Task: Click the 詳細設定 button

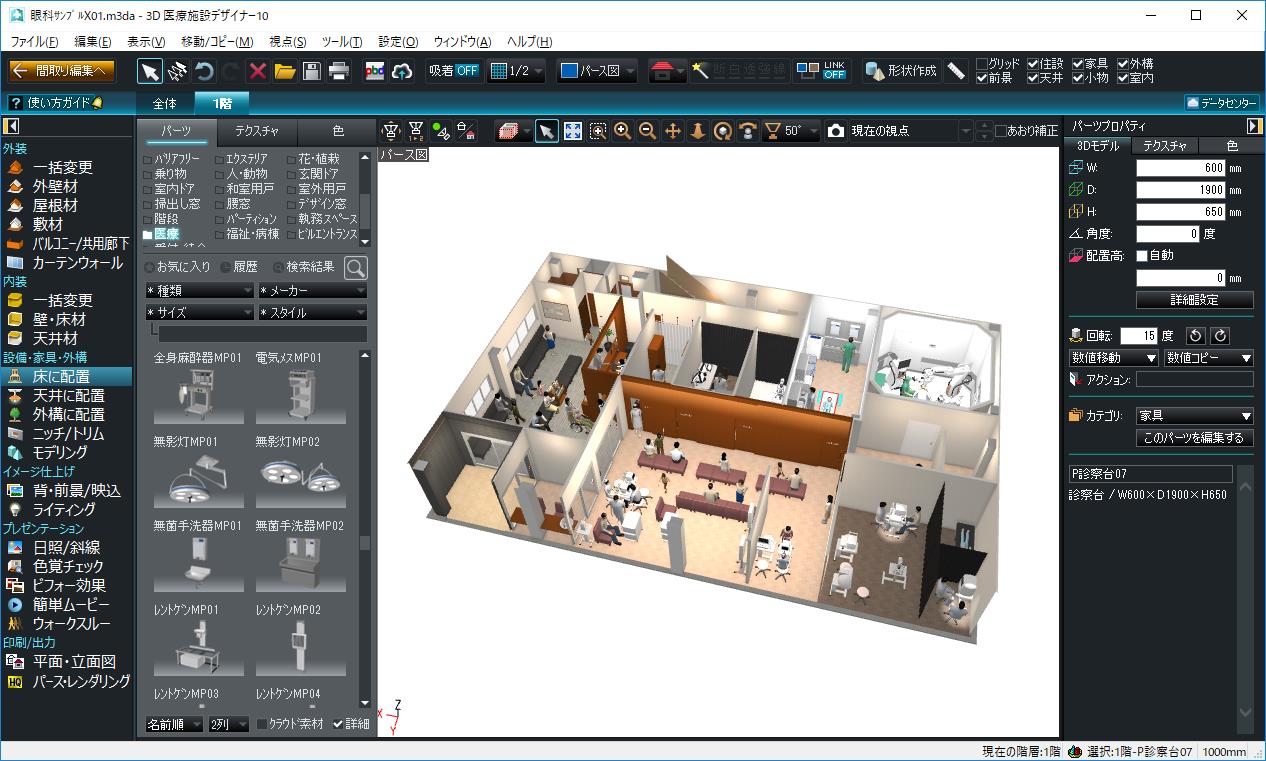Action: point(1194,300)
